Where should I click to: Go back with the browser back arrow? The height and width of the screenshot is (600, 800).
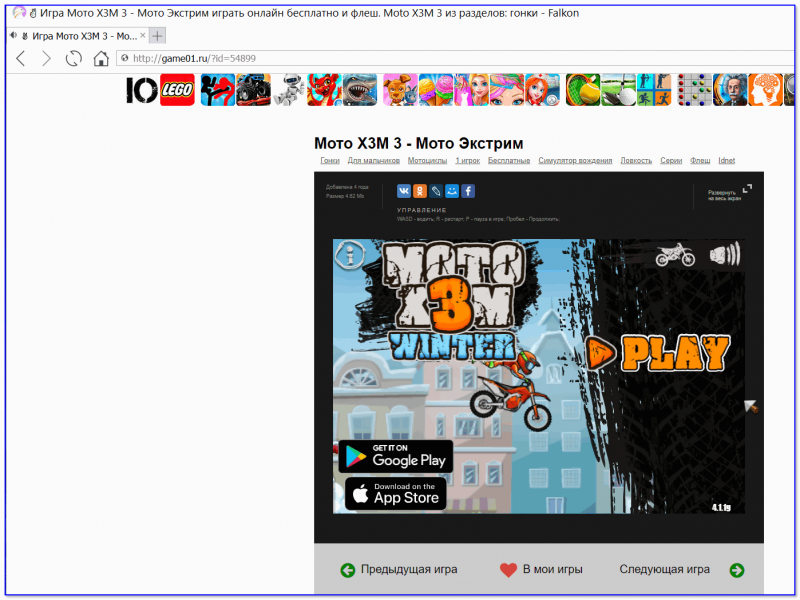[x=21, y=59]
